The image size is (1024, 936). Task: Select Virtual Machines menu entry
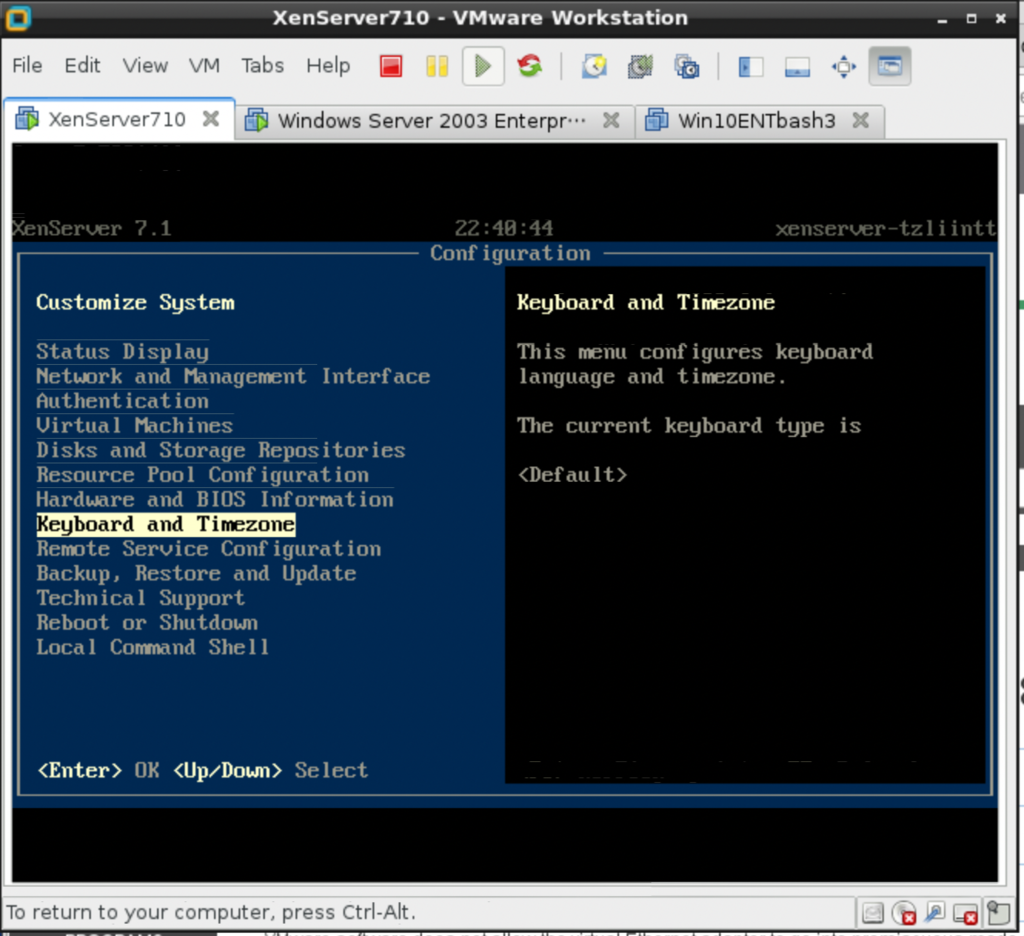(135, 425)
